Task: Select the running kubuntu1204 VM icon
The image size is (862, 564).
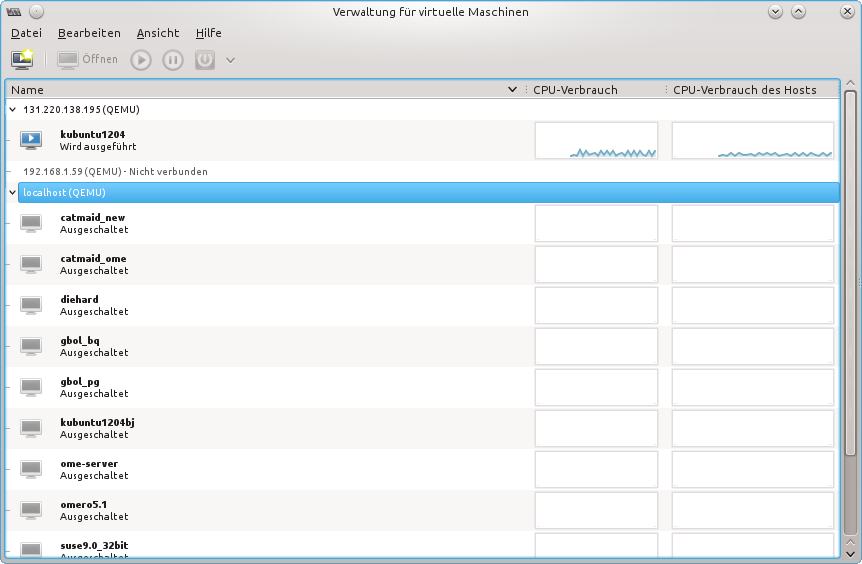Action: pyautogui.click(x=32, y=140)
